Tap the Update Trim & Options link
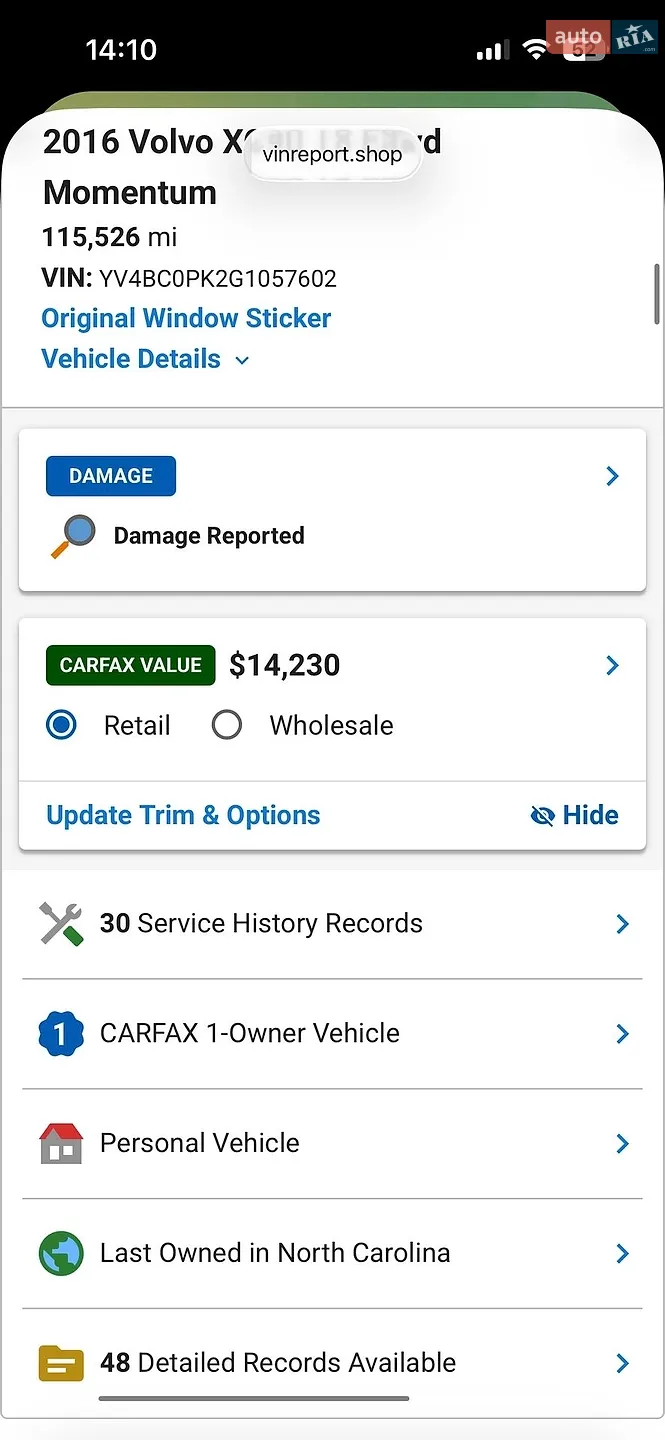 pos(184,815)
